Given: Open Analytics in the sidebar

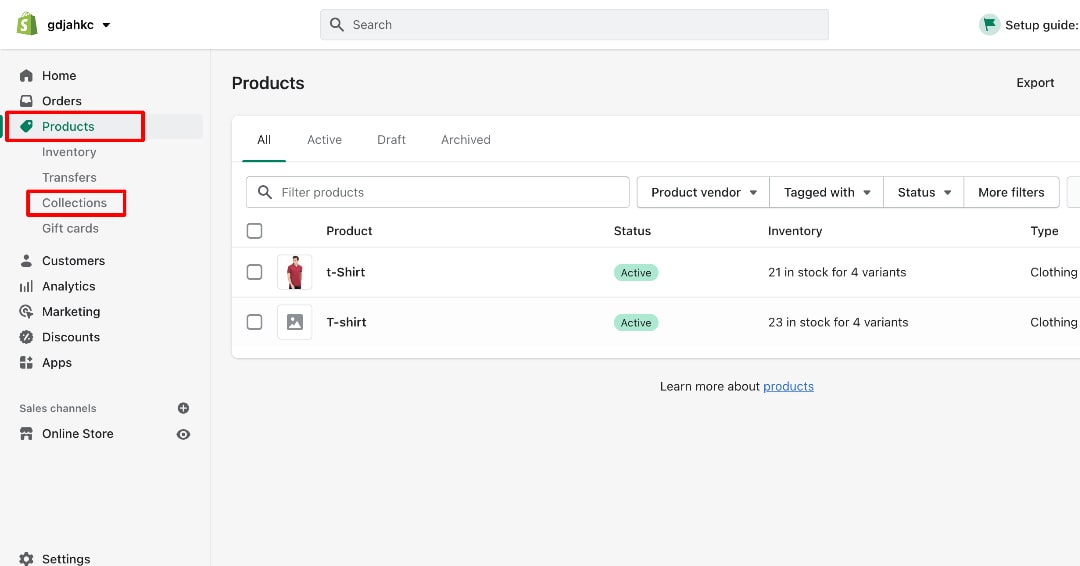Looking at the screenshot, I should tap(69, 286).
